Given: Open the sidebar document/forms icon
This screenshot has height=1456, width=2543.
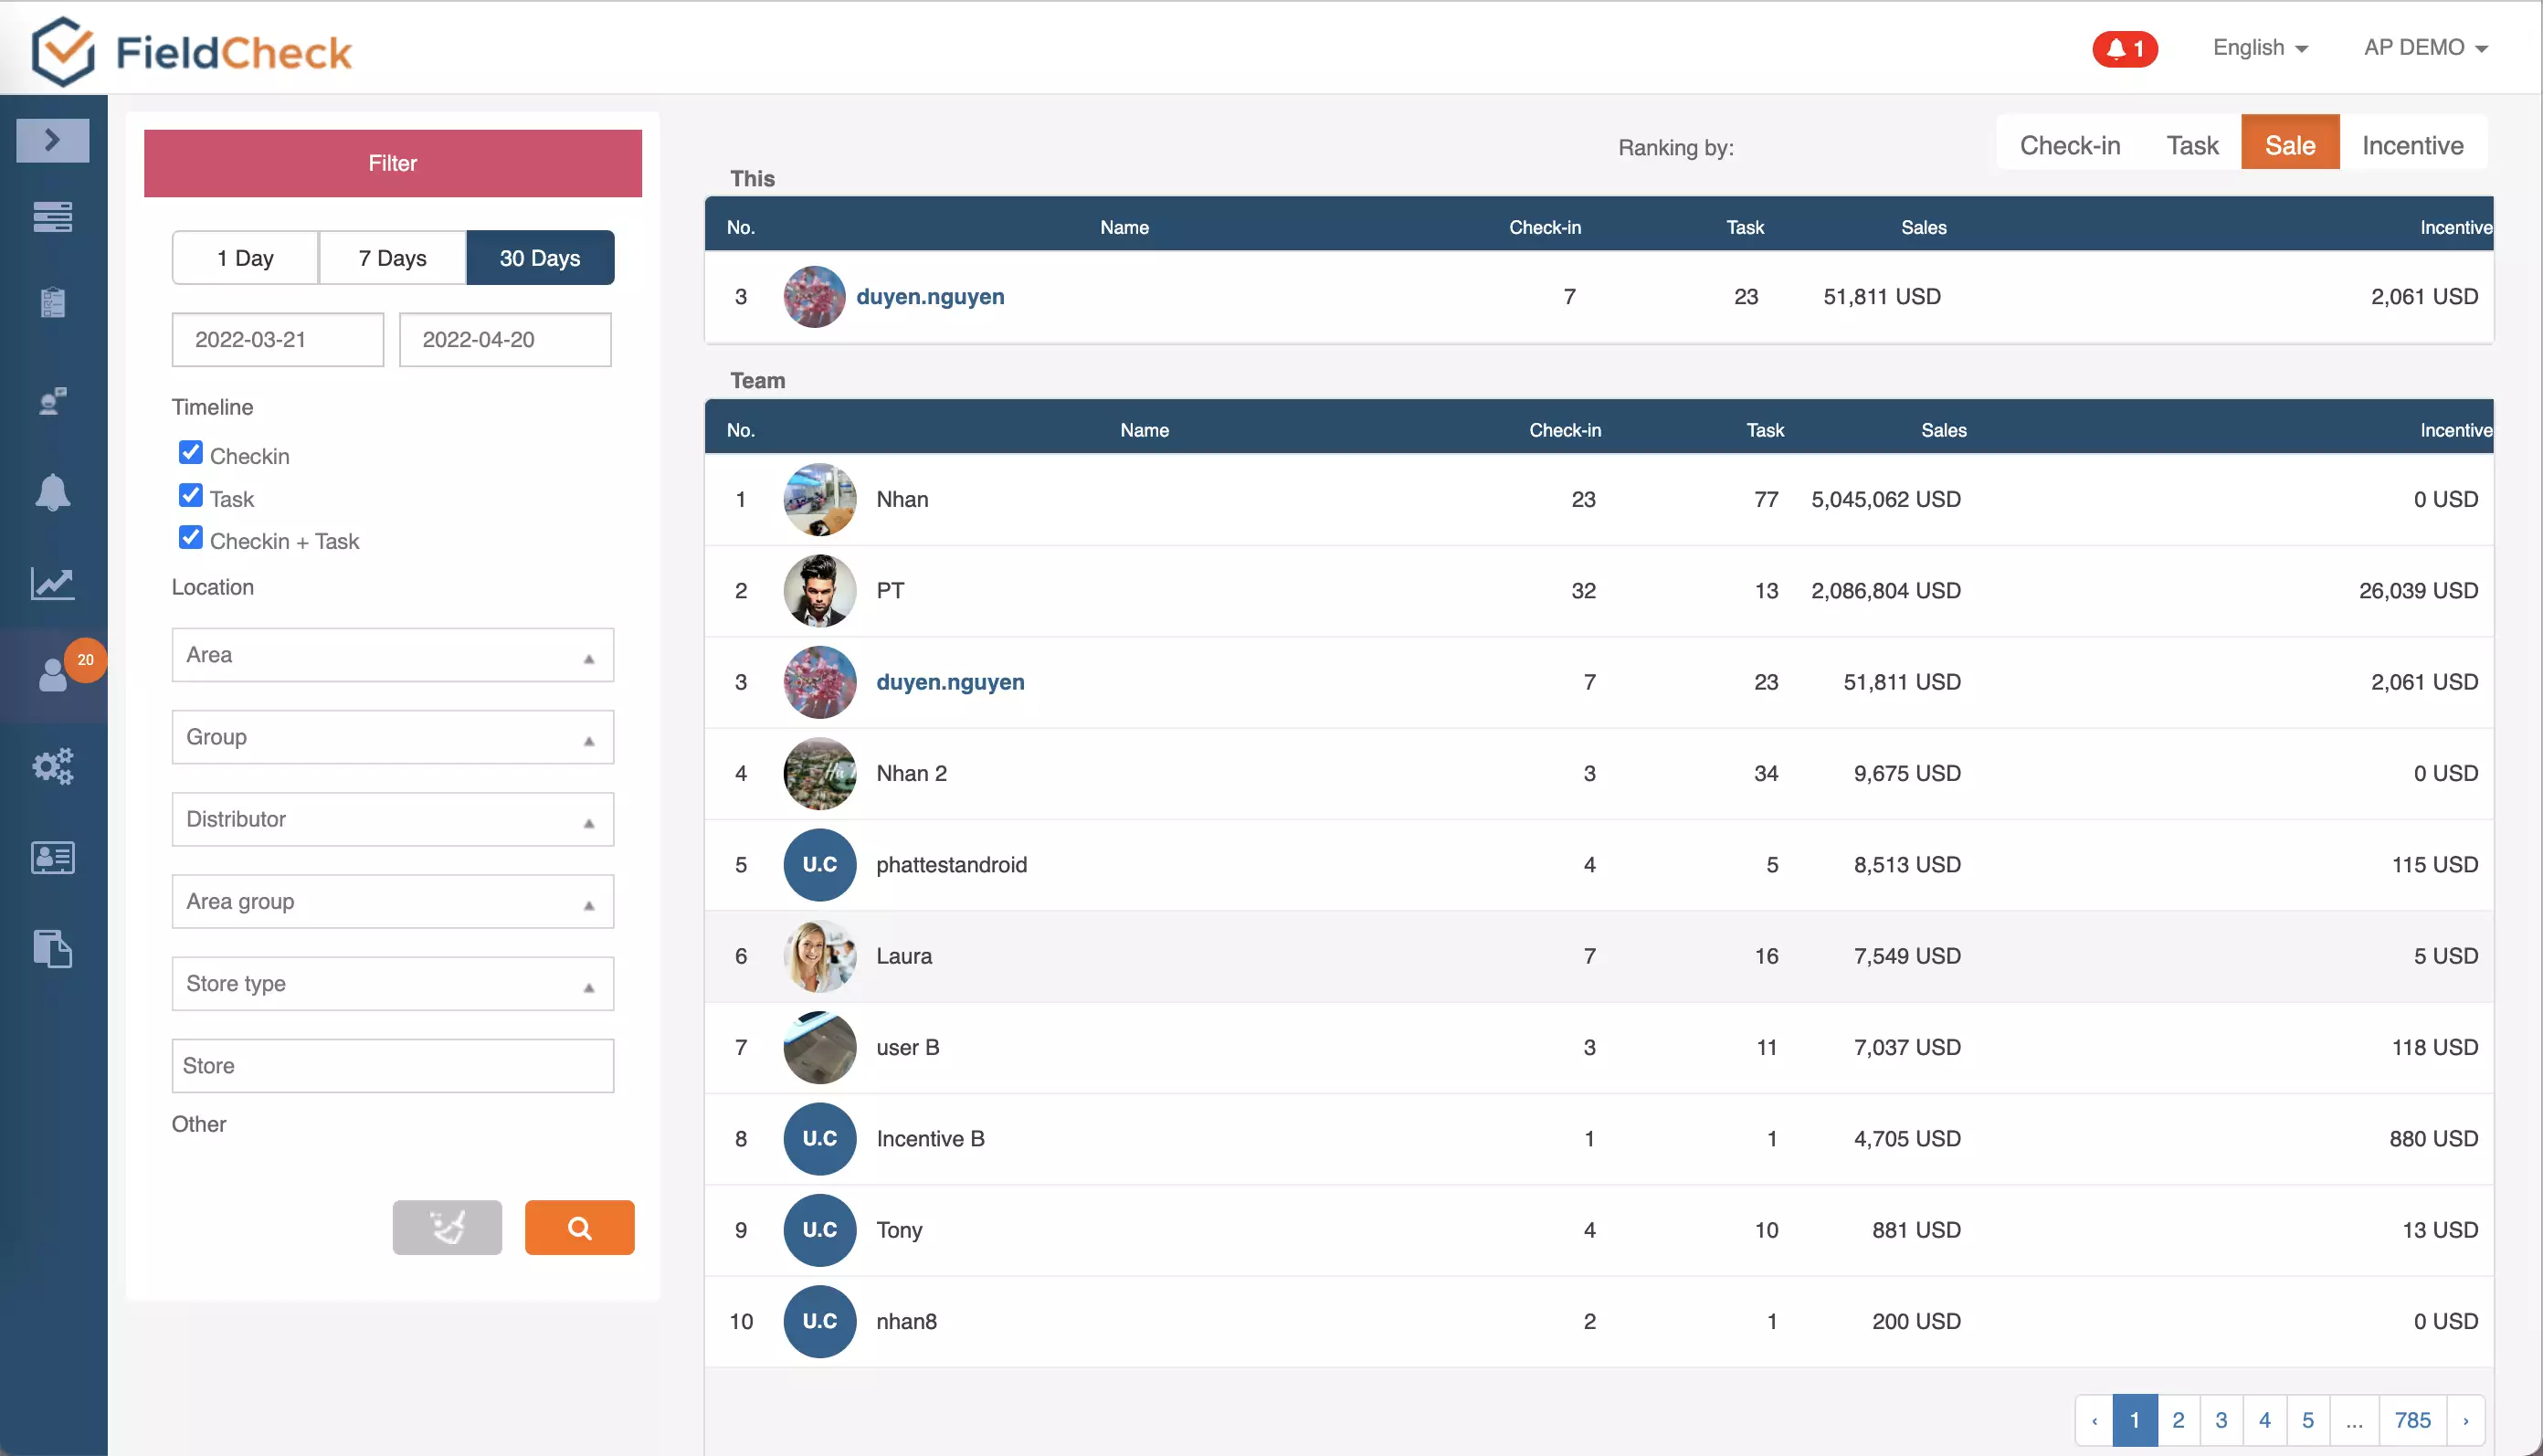Looking at the screenshot, I should click(52, 948).
